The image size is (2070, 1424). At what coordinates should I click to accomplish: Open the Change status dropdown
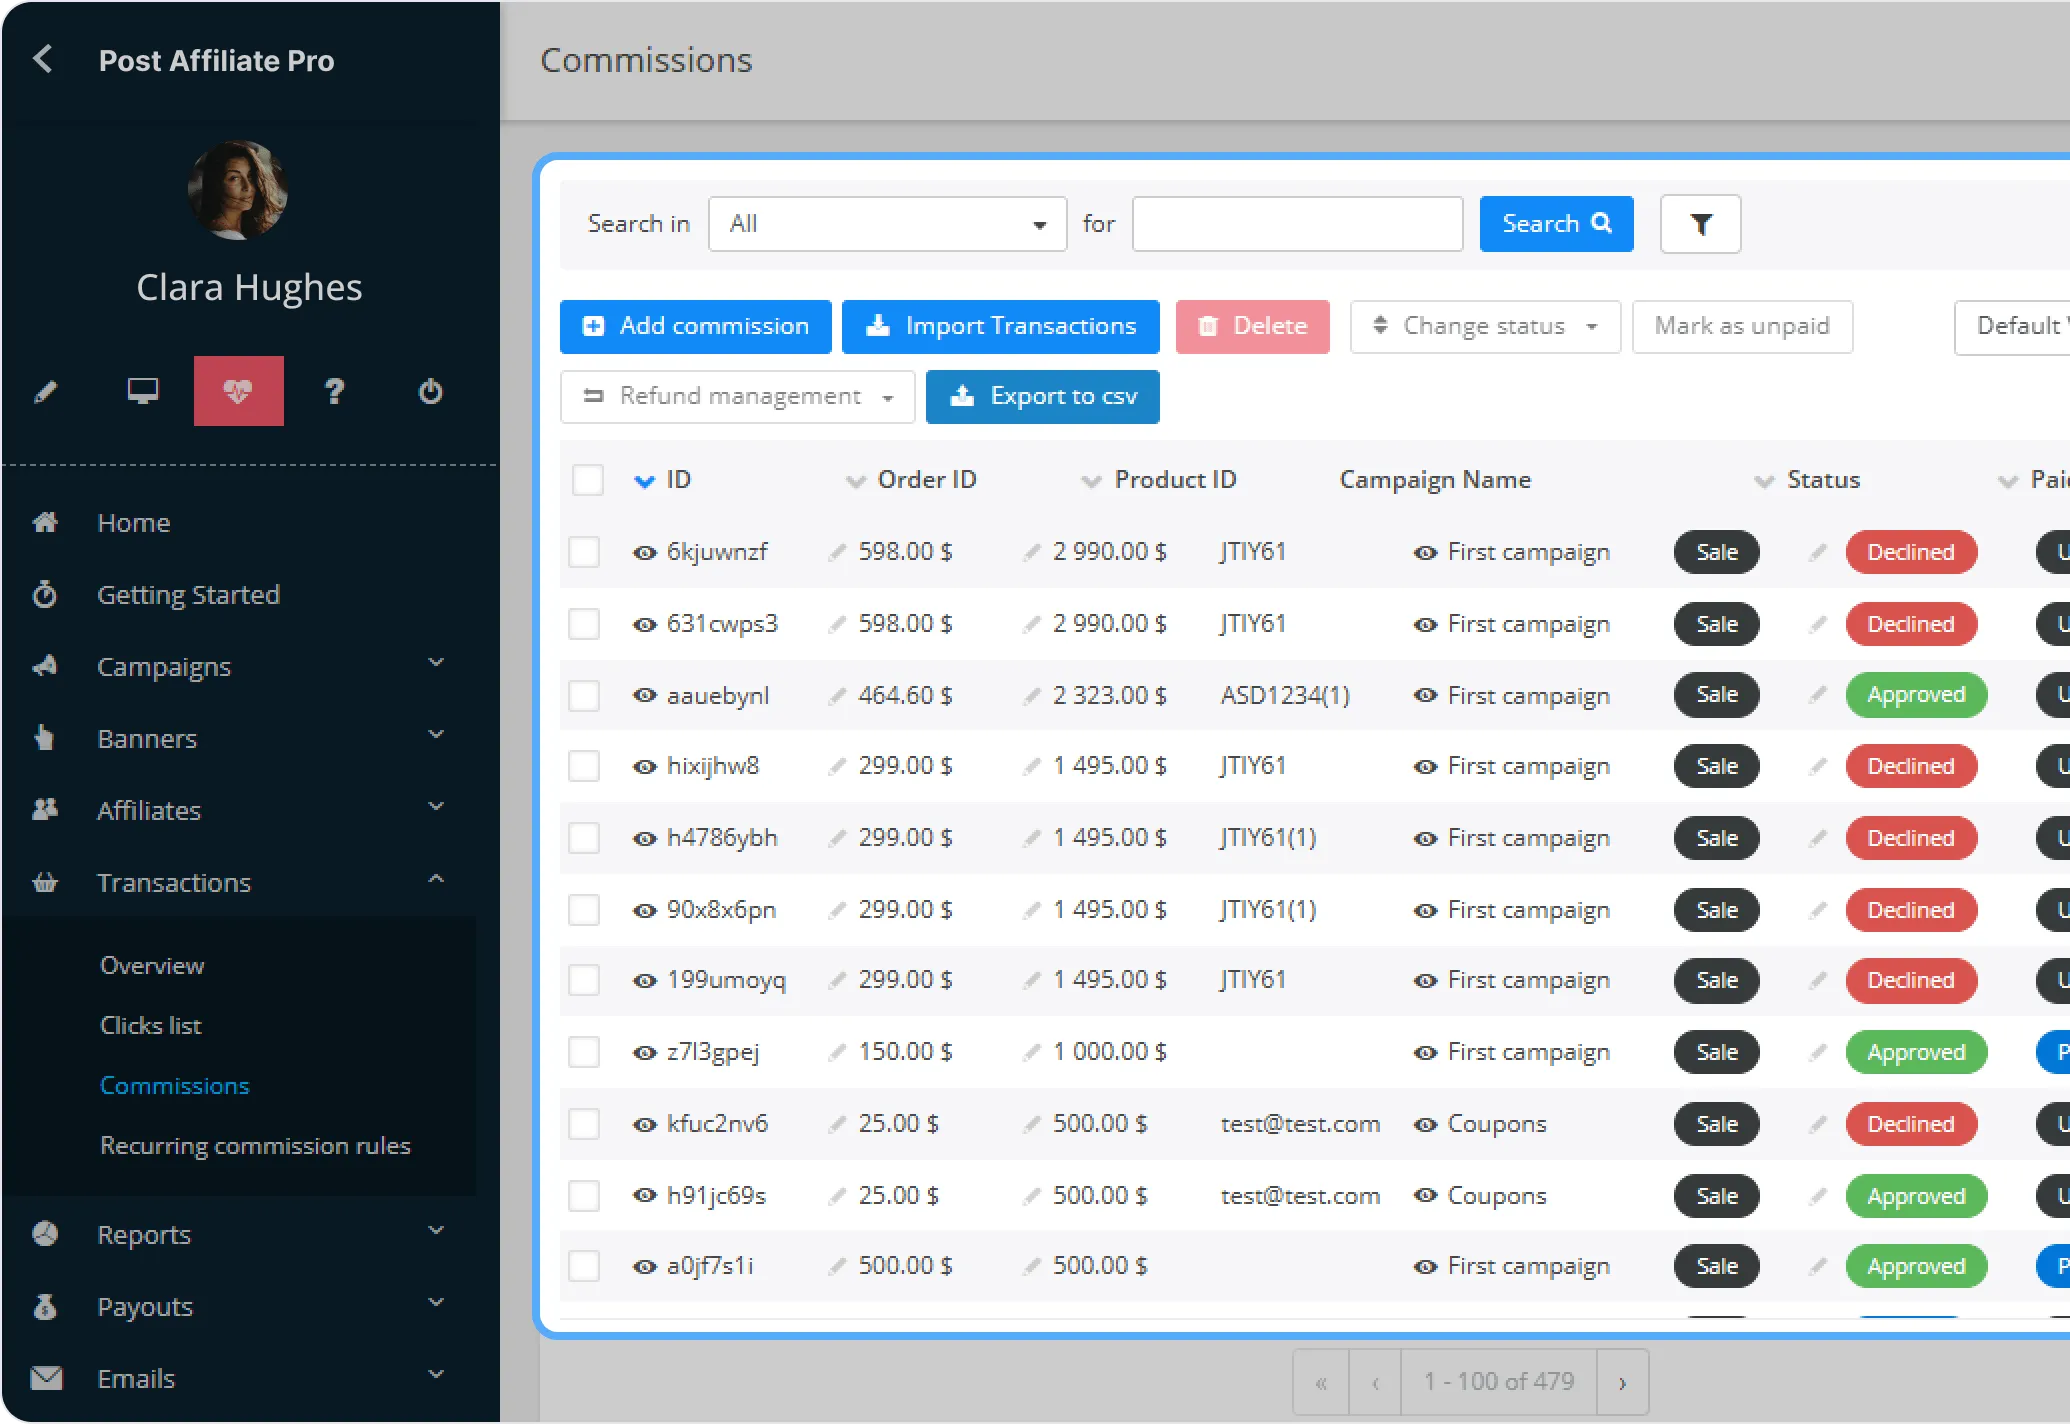coord(1485,326)
